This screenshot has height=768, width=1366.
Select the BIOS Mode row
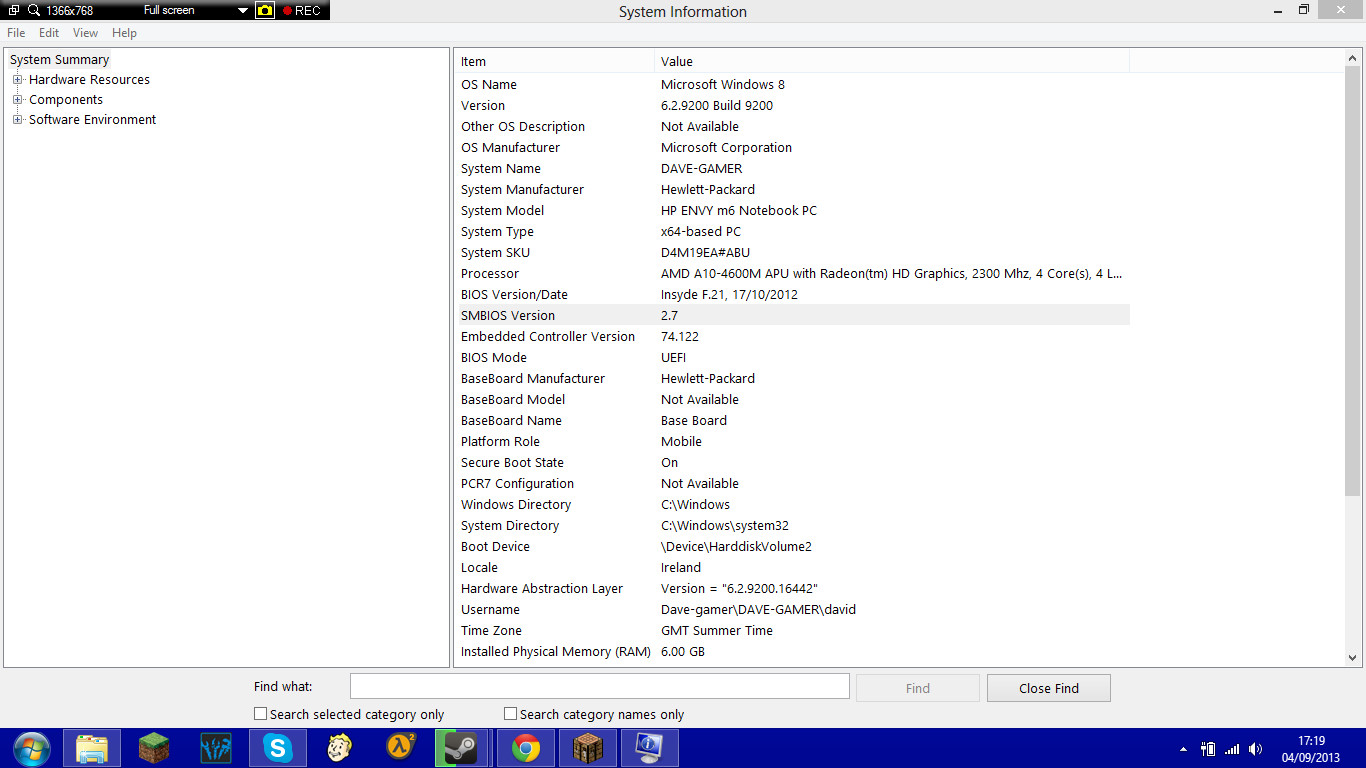(x=792, y=358)
